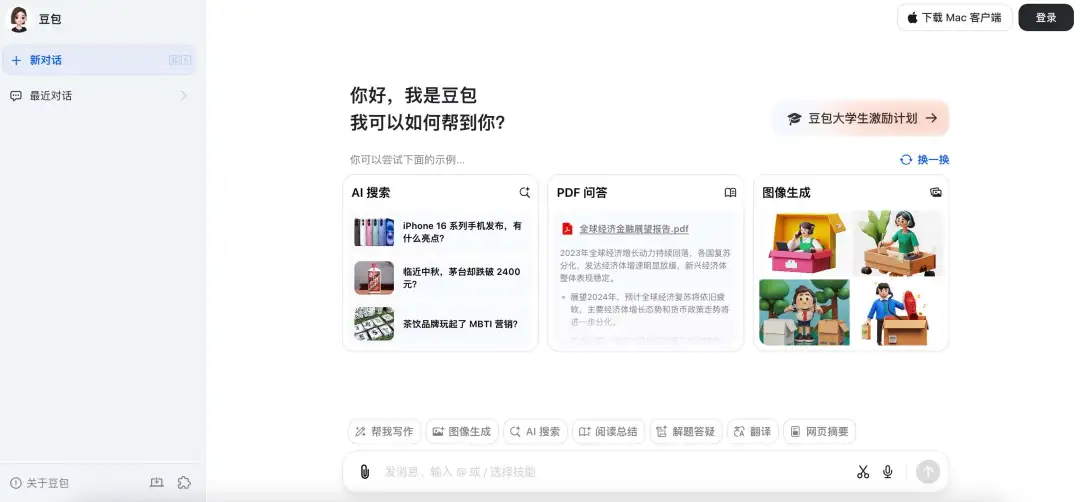Screen dimensions: 1080x502
Task: Focus the 发消息 message input field
Action: [613, 472]
